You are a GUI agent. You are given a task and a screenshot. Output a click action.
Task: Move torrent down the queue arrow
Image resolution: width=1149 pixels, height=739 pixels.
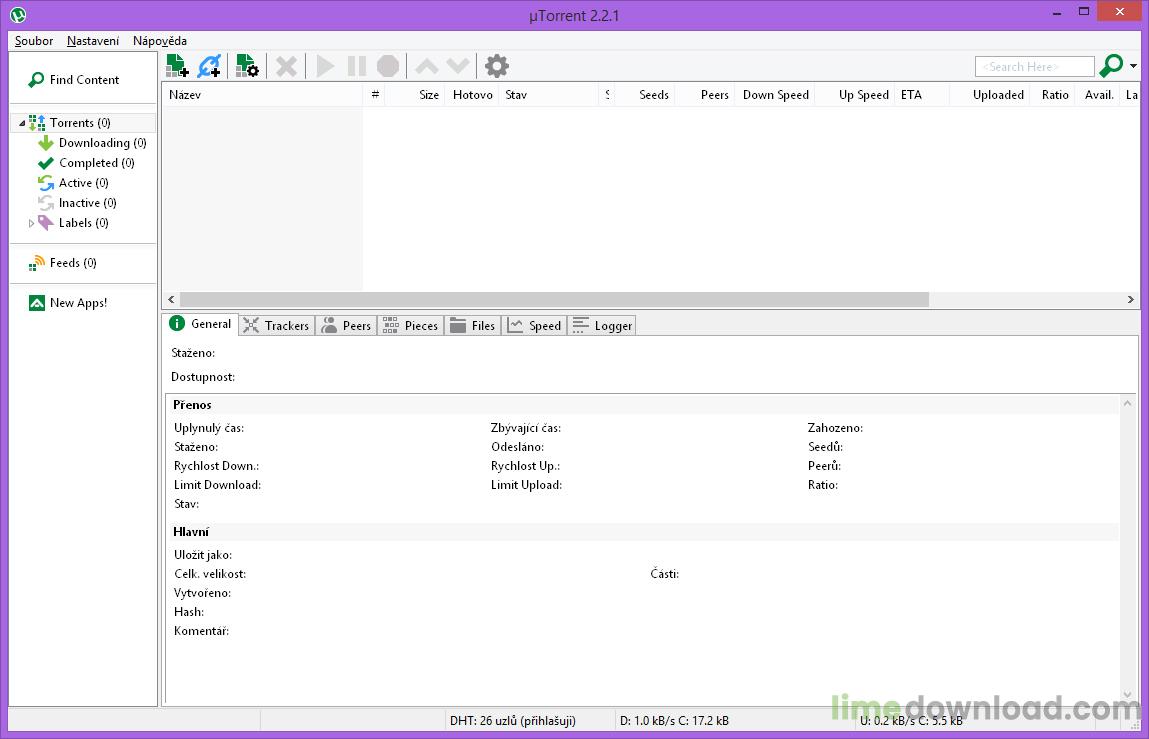tap(458, 66)
